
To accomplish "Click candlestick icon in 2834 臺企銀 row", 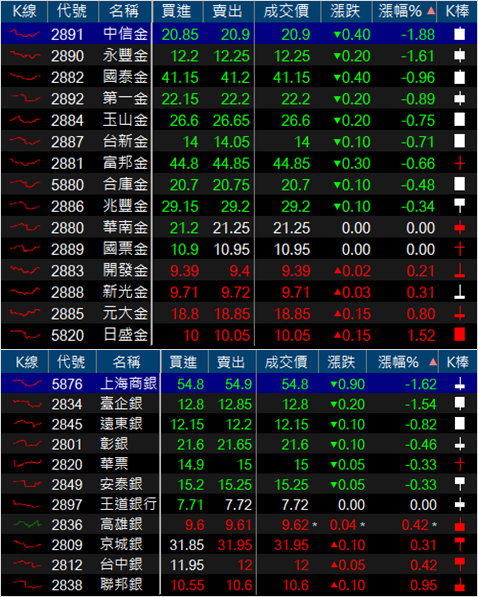I will pos(459,404).
